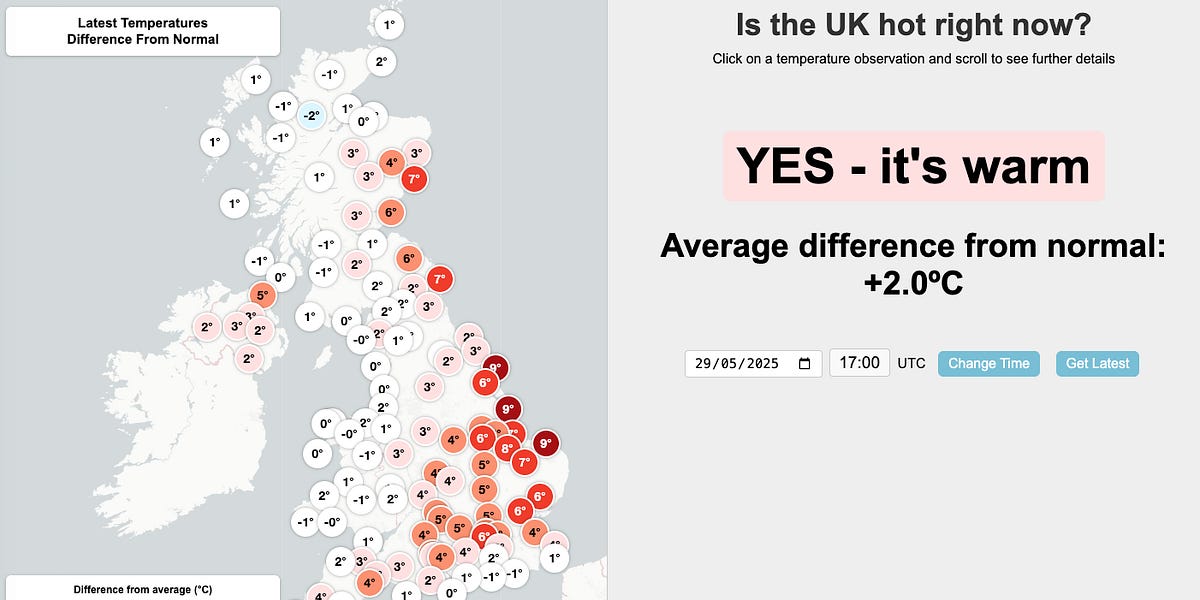The width and height of the screenshot is (1200, 600).
Task: Select a 4° observation in south Wales
Action: [441, 556]
